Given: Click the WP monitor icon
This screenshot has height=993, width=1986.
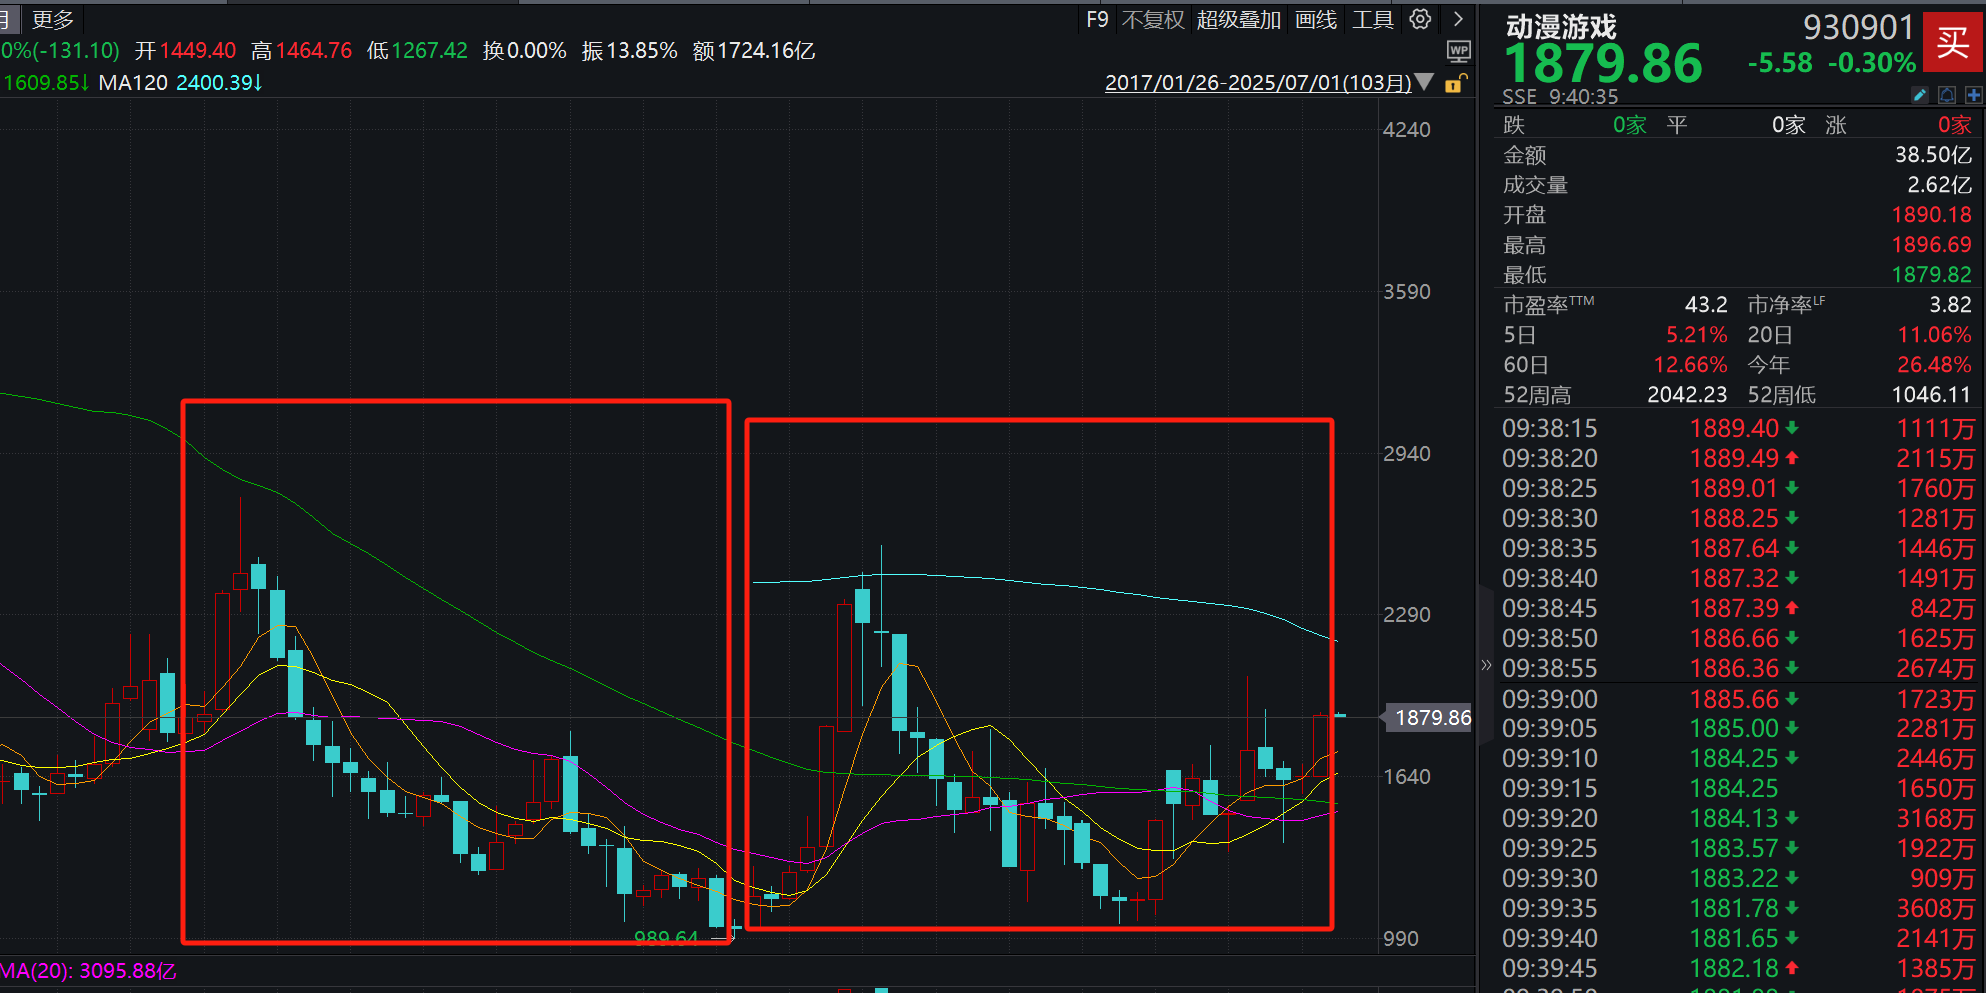Looking at the screenshot, I should tap(1459, 51).
